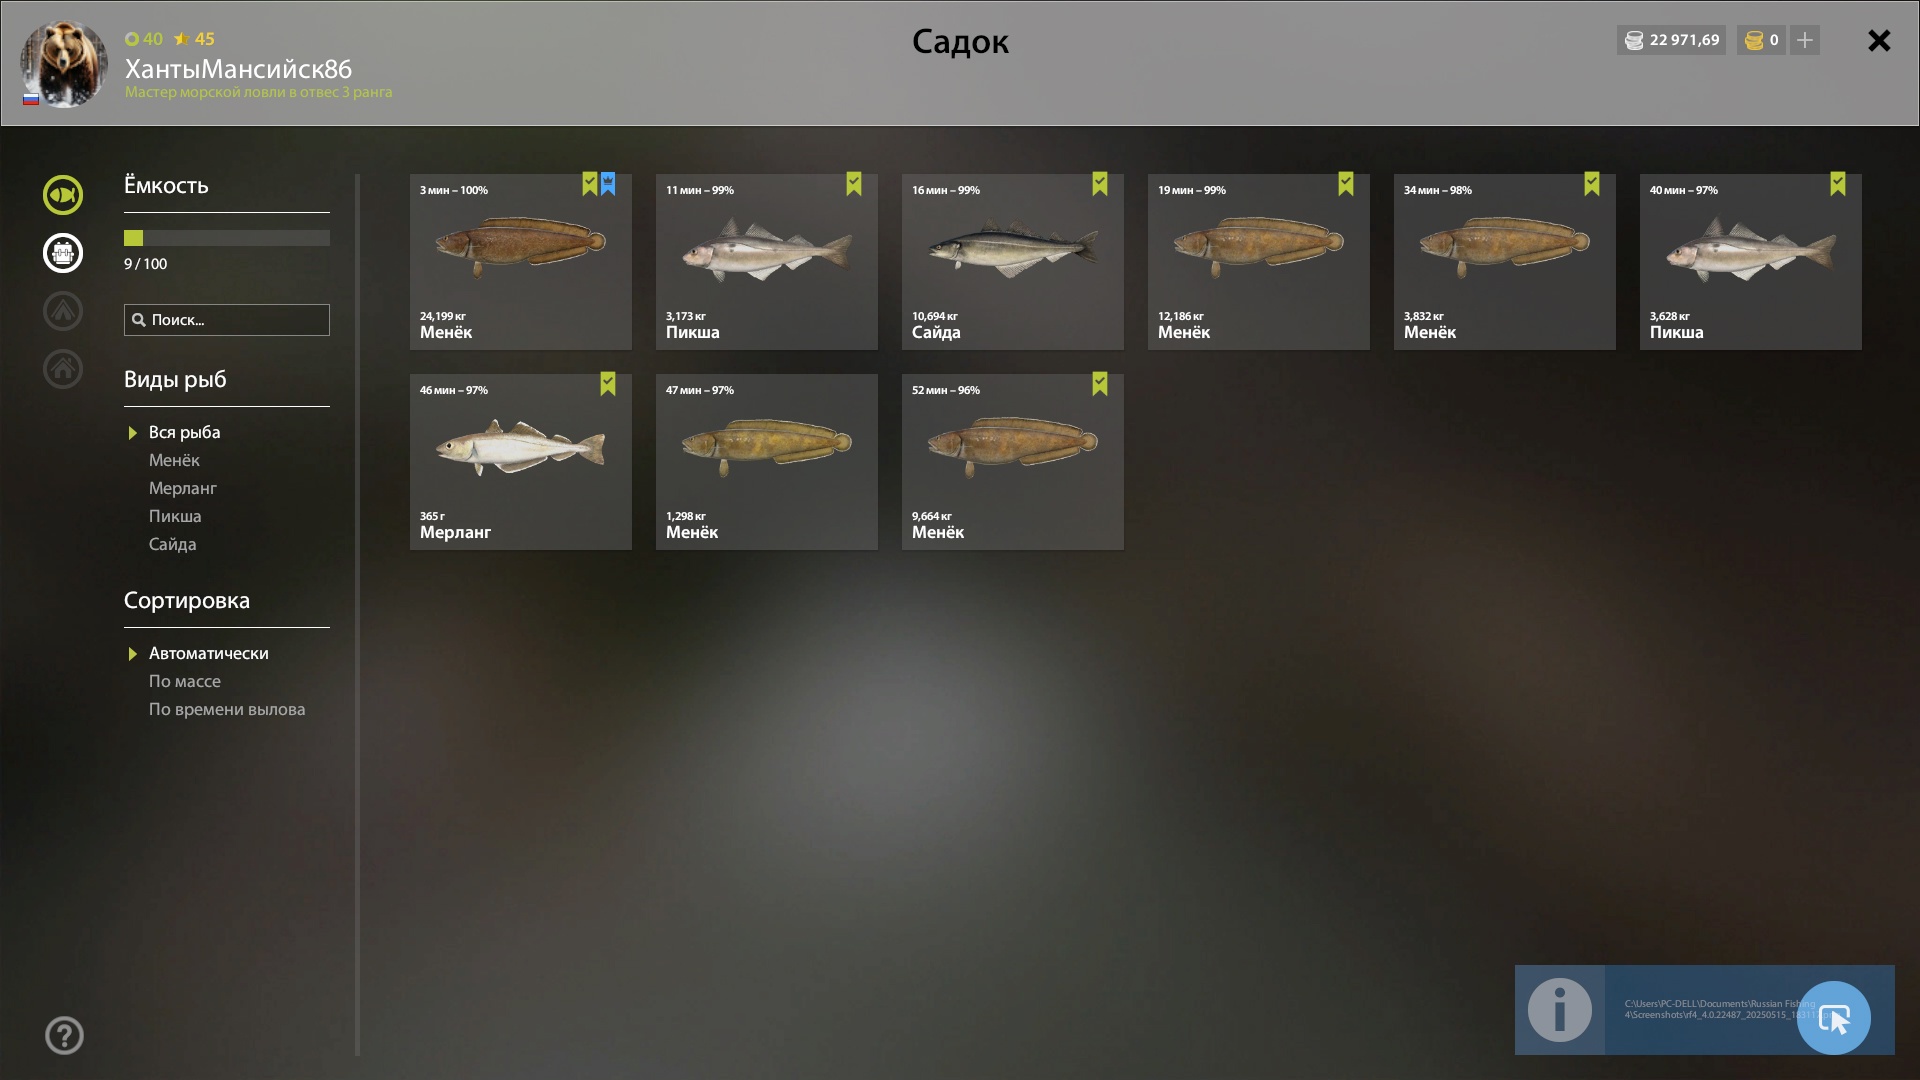Sort fish По массе

point(185,681)
